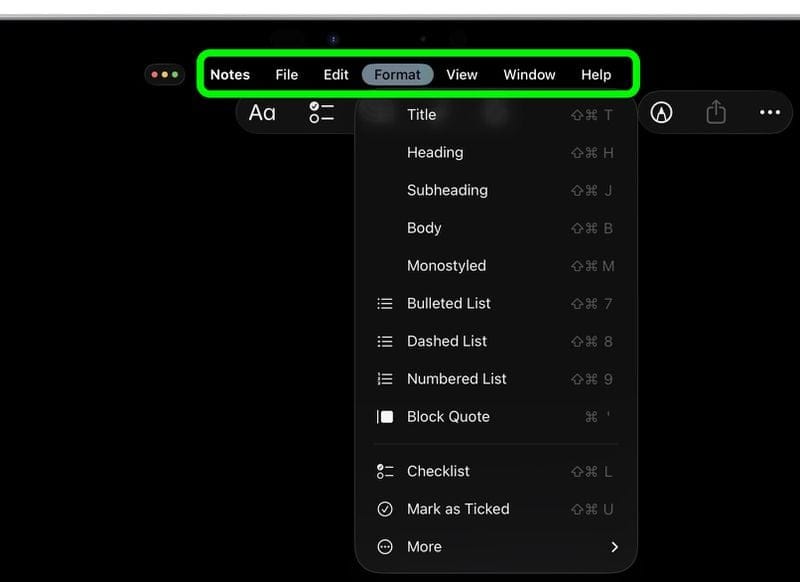Choose the Title text style
Viewport: 800px width, 582px height.
click(x=421, y=115)
